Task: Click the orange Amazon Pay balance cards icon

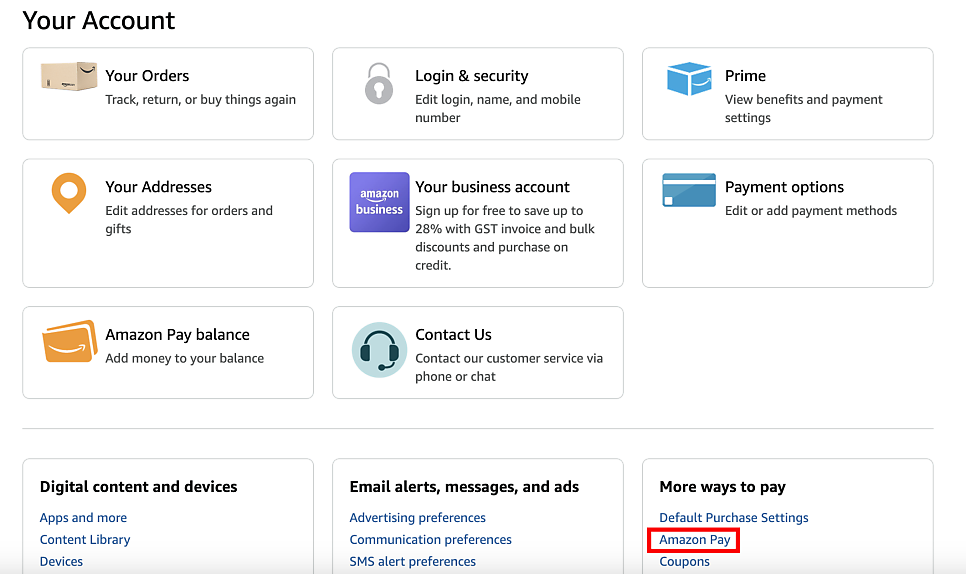Action: click(70, 341)
